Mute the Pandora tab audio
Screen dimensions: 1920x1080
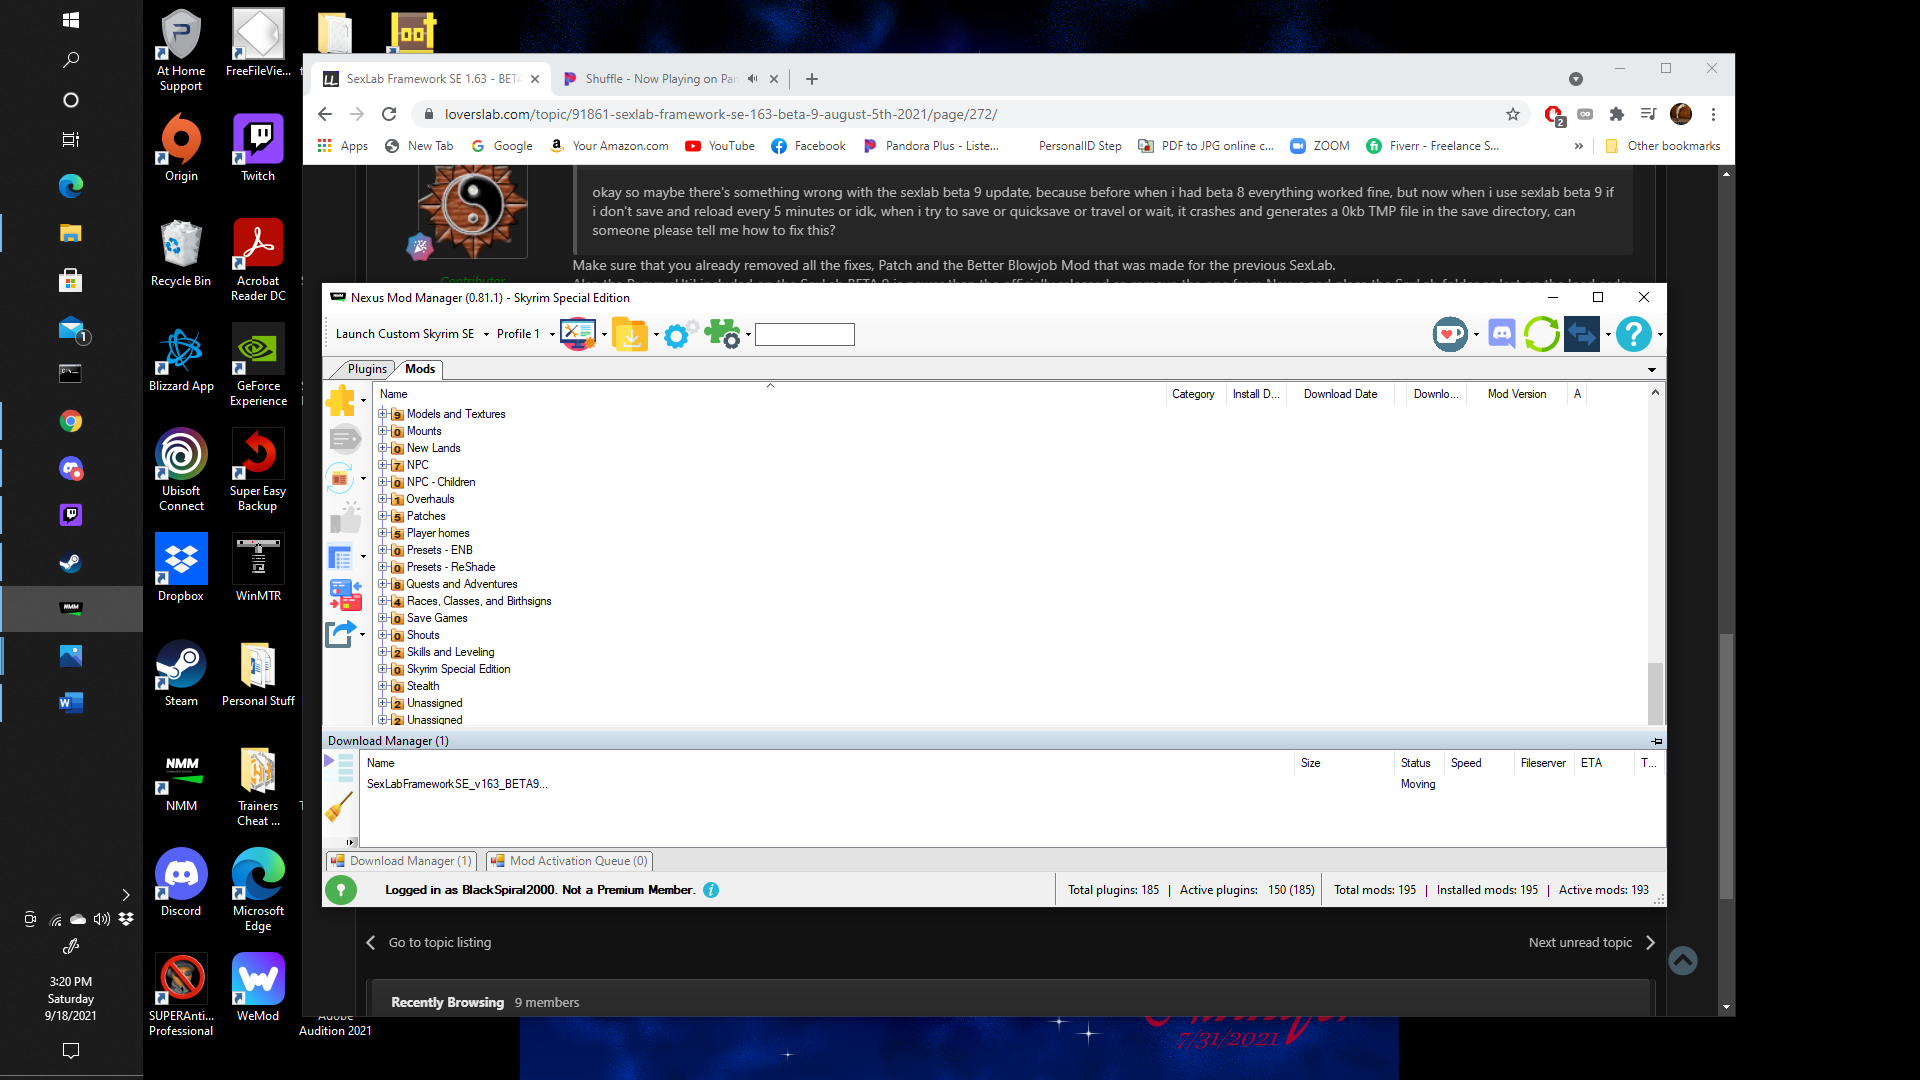tap(753, 78)
